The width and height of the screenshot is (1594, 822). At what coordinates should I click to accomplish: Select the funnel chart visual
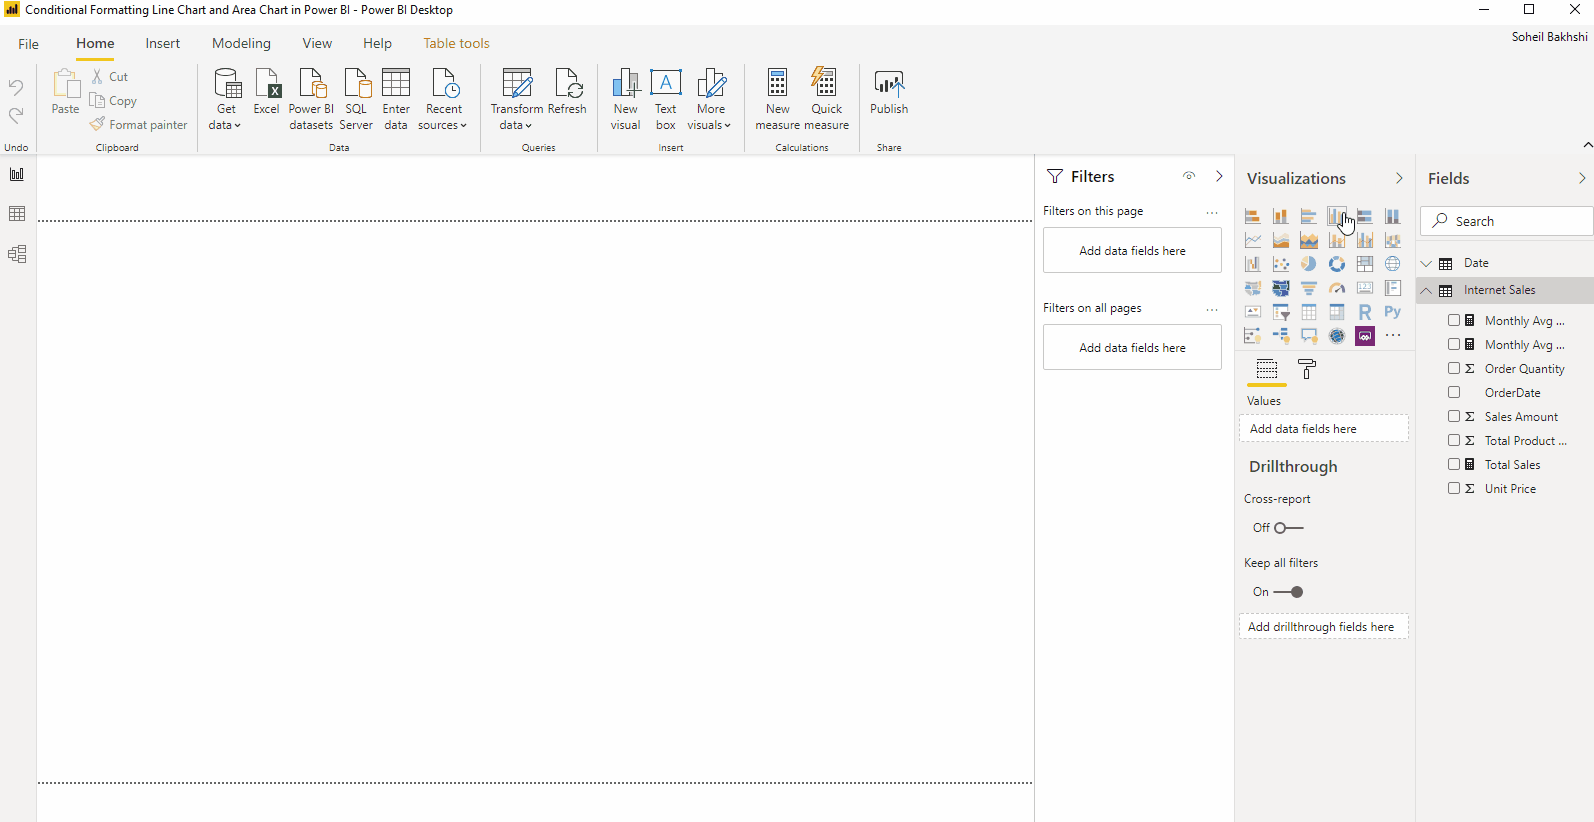1308,288
